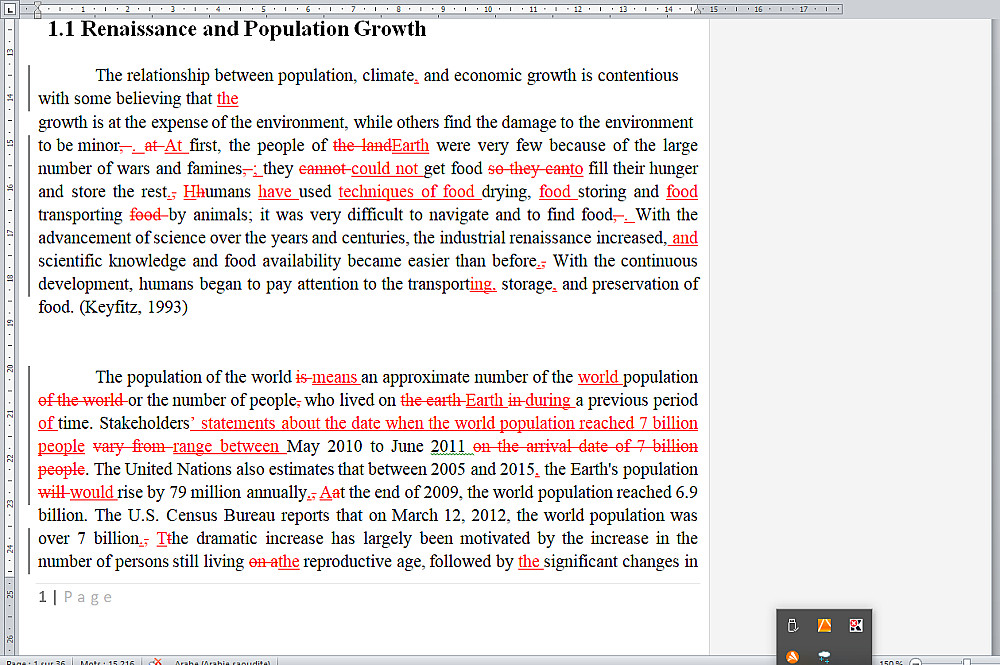1000x665 pixels.
Task: Click the inserted phrase 'techniques of food'
Action: point(407,191)
